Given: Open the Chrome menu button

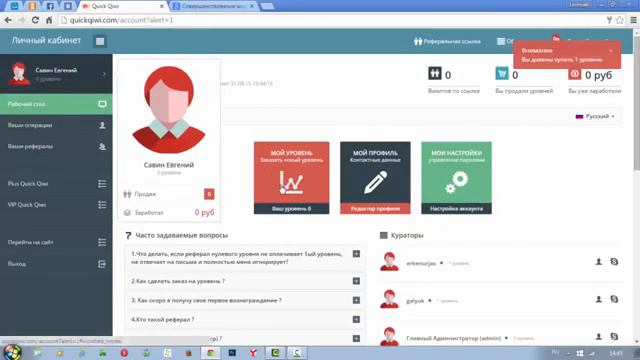Looking at the screenshot, I should pos(633,20).
